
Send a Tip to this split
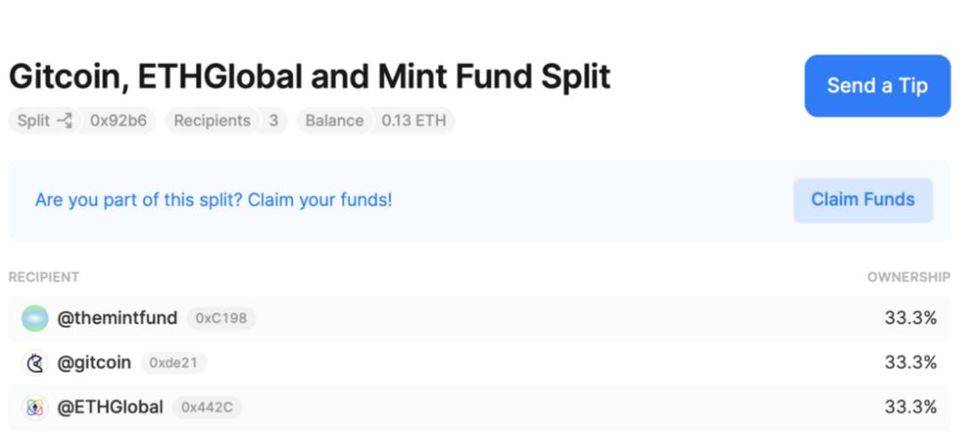click(x=877, y=86)
